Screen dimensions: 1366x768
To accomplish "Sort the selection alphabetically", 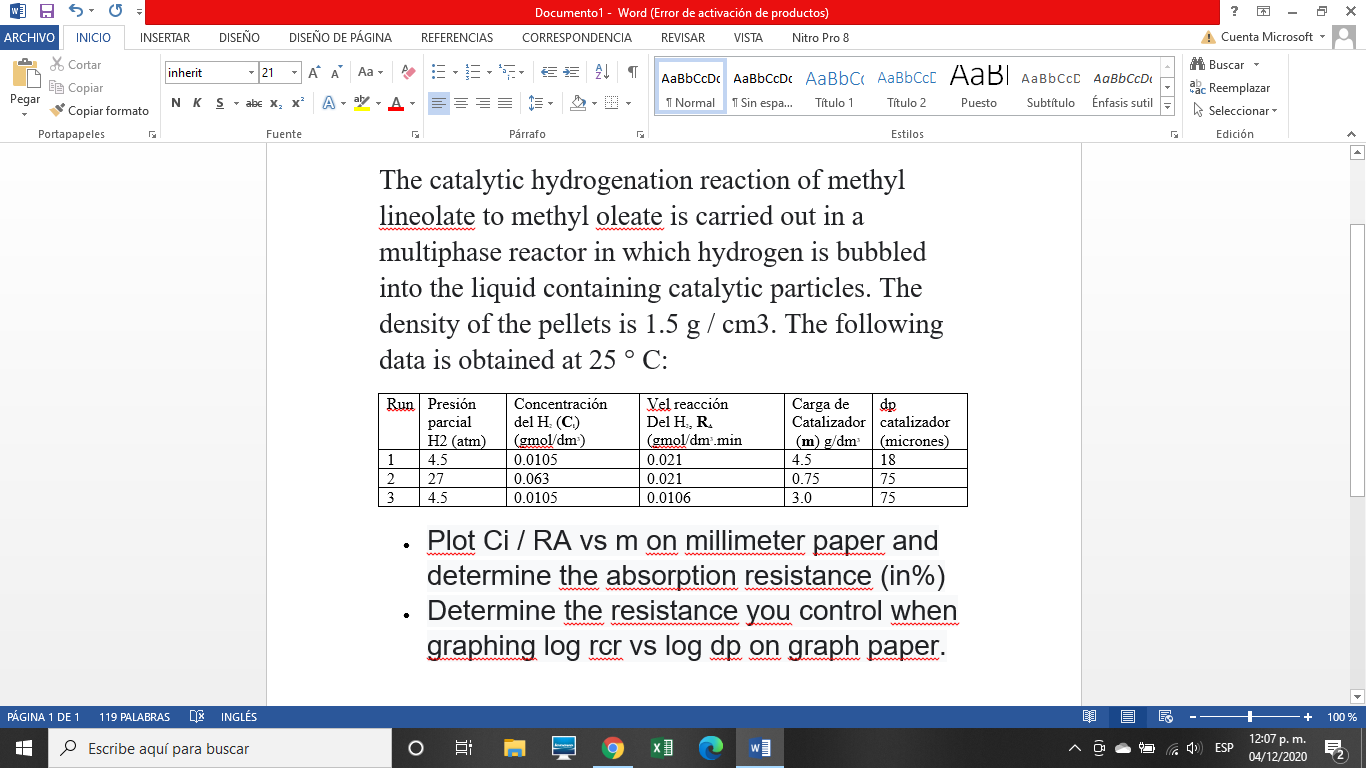I will coord(602,72).
